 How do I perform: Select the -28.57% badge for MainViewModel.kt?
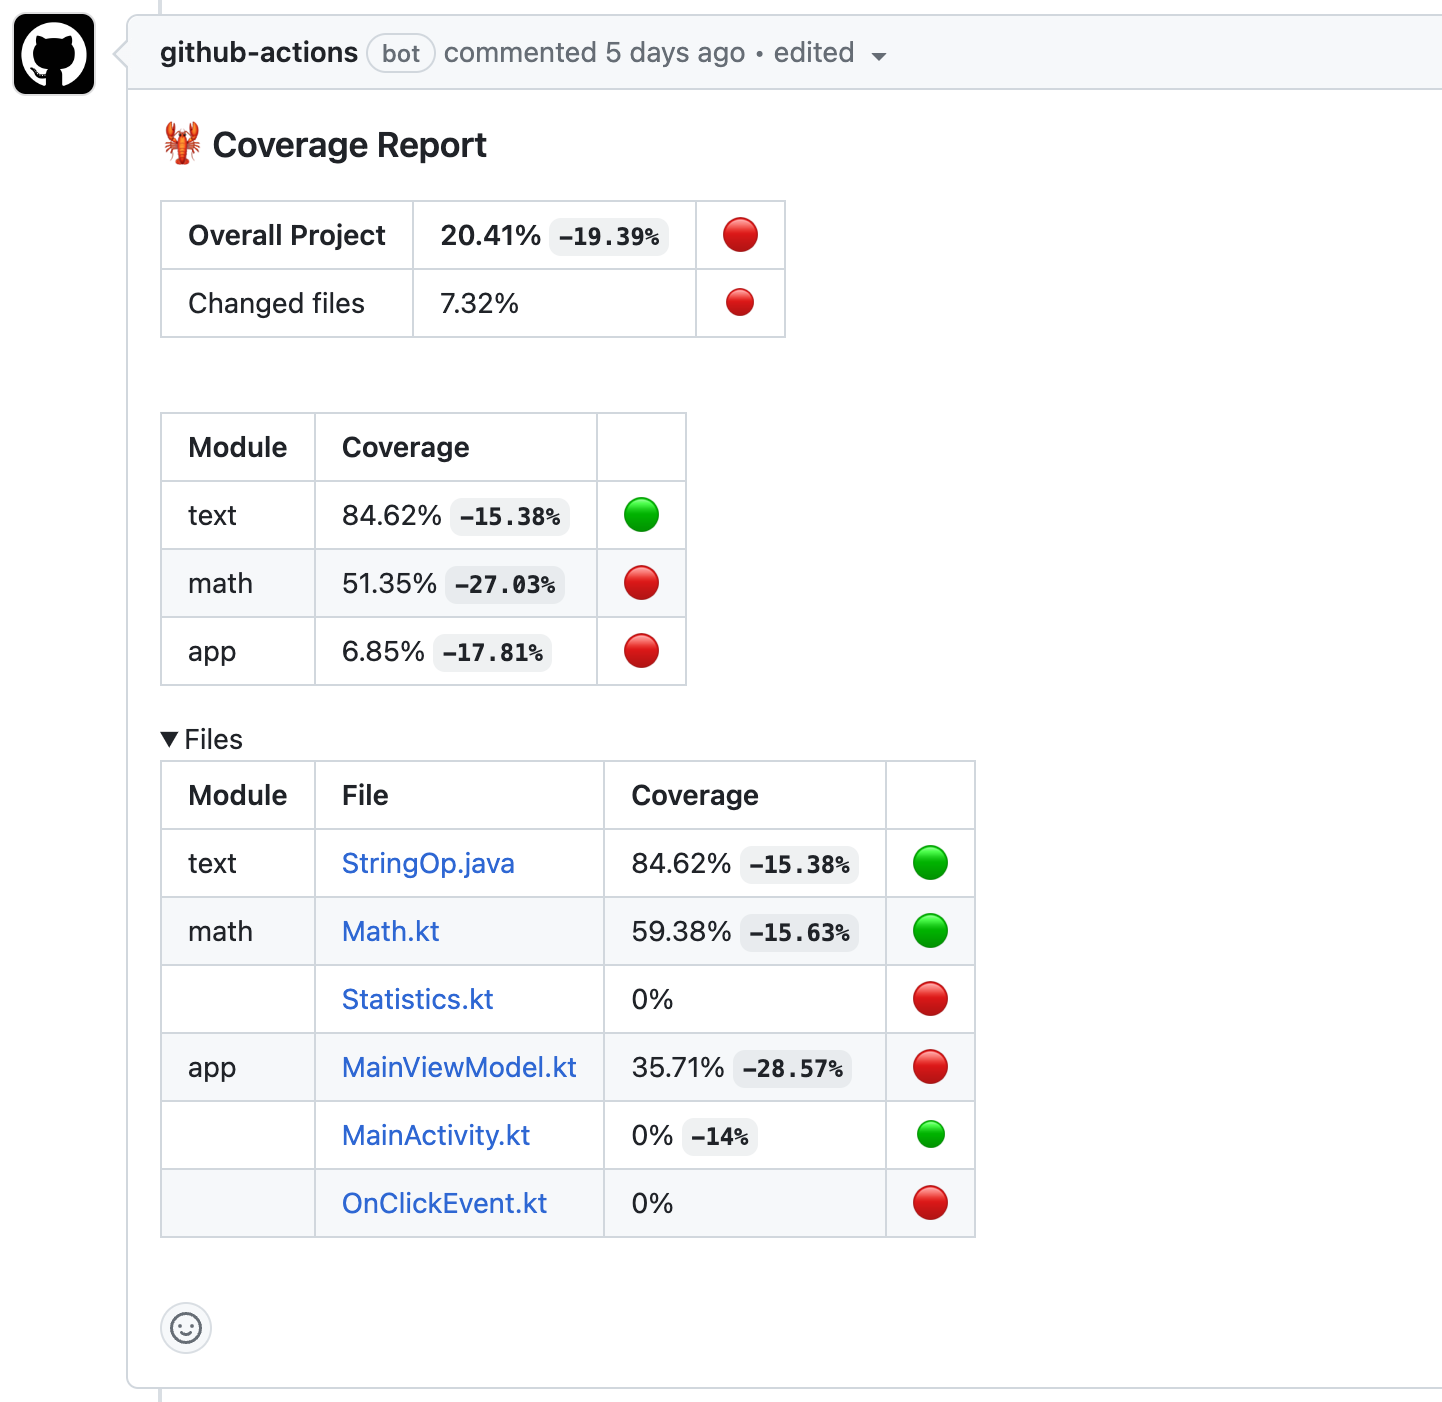click(792, 1069)
